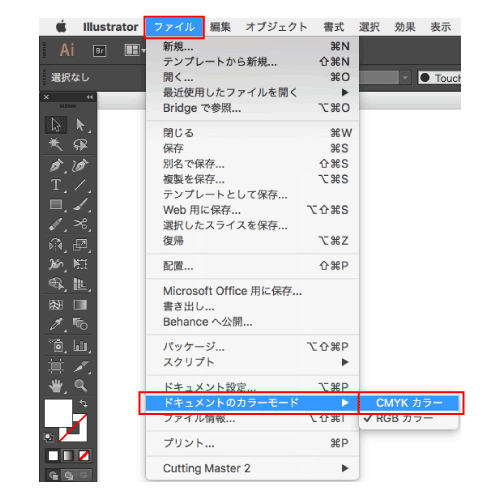Screen dimensions: 500x500
Task: Select the Magic Wand tool
Action: [56, 145]
